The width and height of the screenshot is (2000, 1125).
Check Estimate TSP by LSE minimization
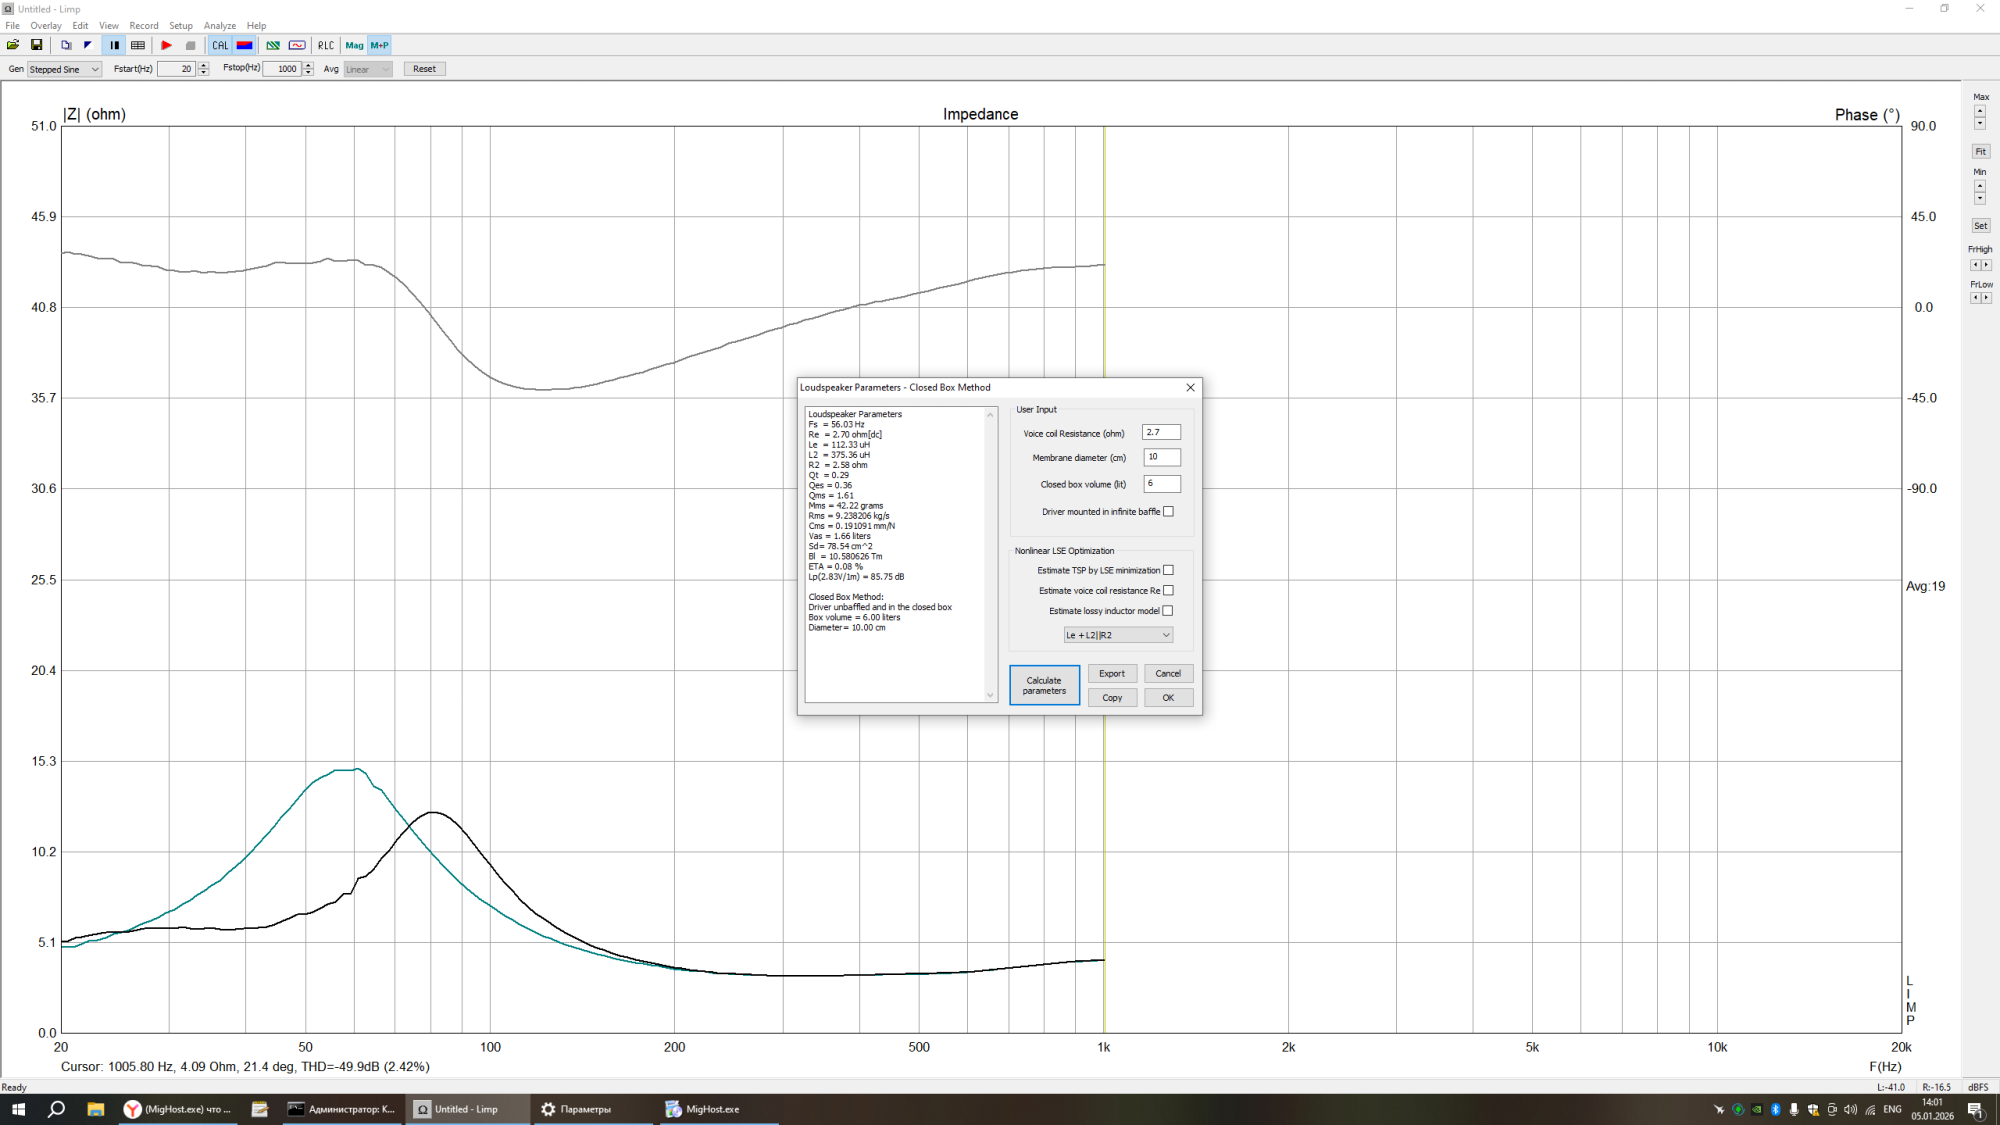tap(1168, 570)
